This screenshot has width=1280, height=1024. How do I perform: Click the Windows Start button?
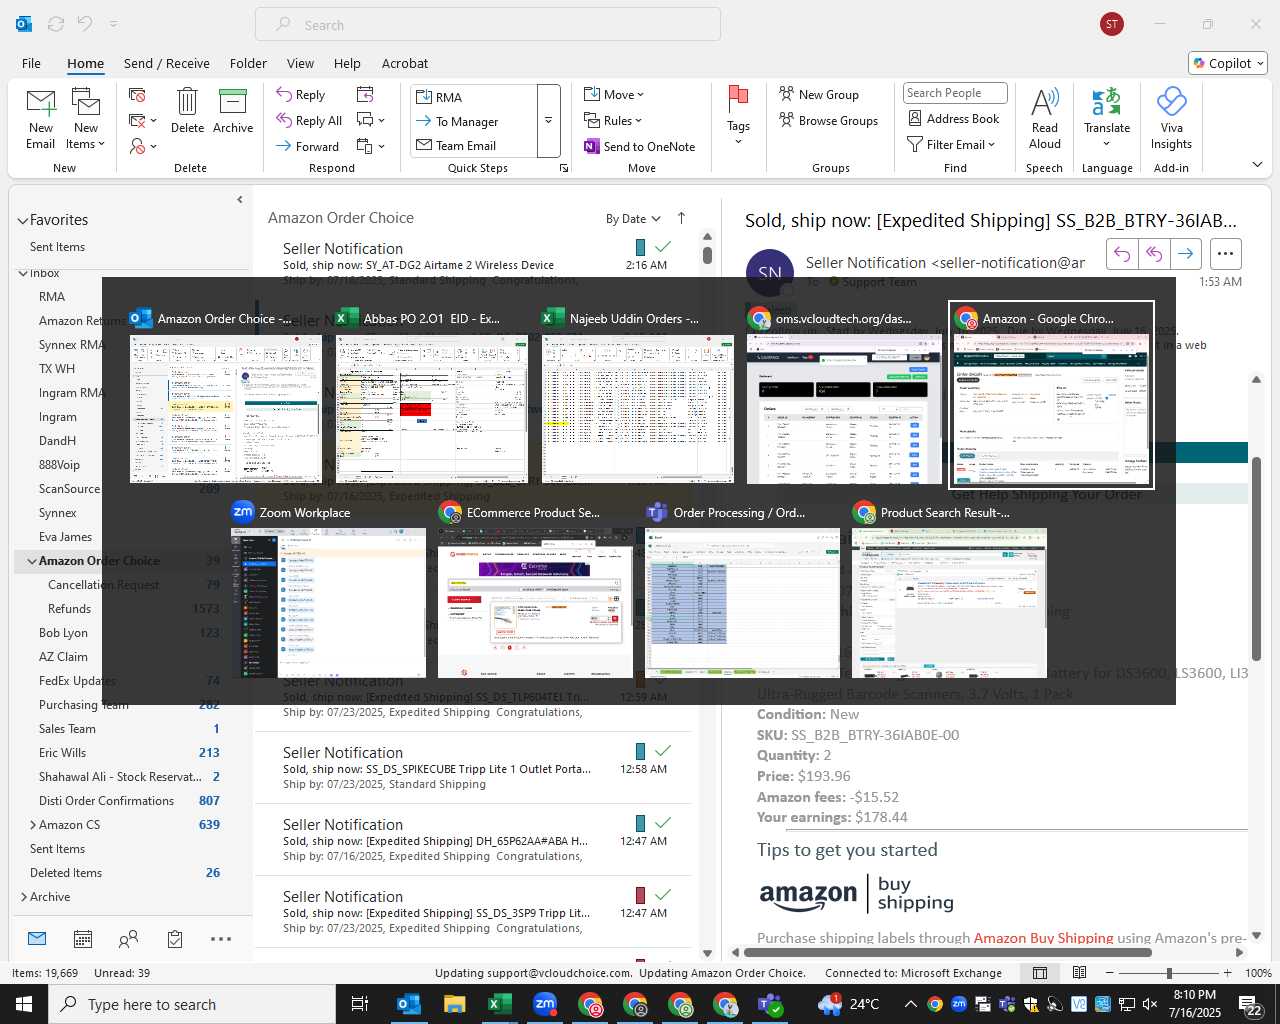24,1004
